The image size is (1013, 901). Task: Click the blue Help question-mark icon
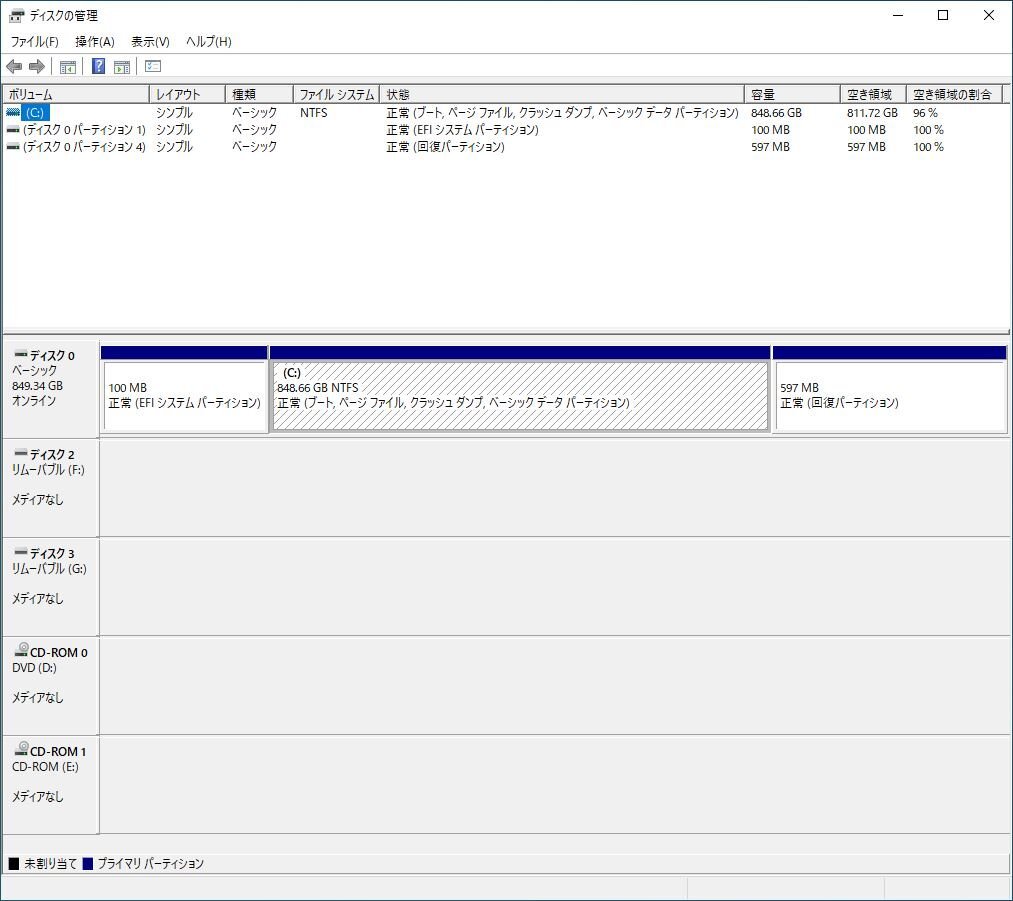(98, 66)
